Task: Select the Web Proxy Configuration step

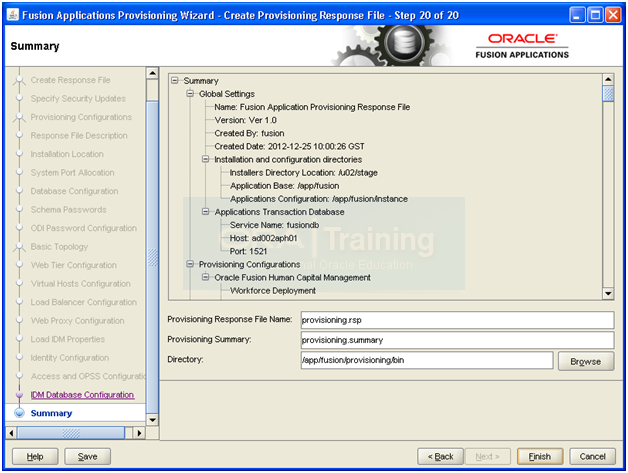Action: 77,321
